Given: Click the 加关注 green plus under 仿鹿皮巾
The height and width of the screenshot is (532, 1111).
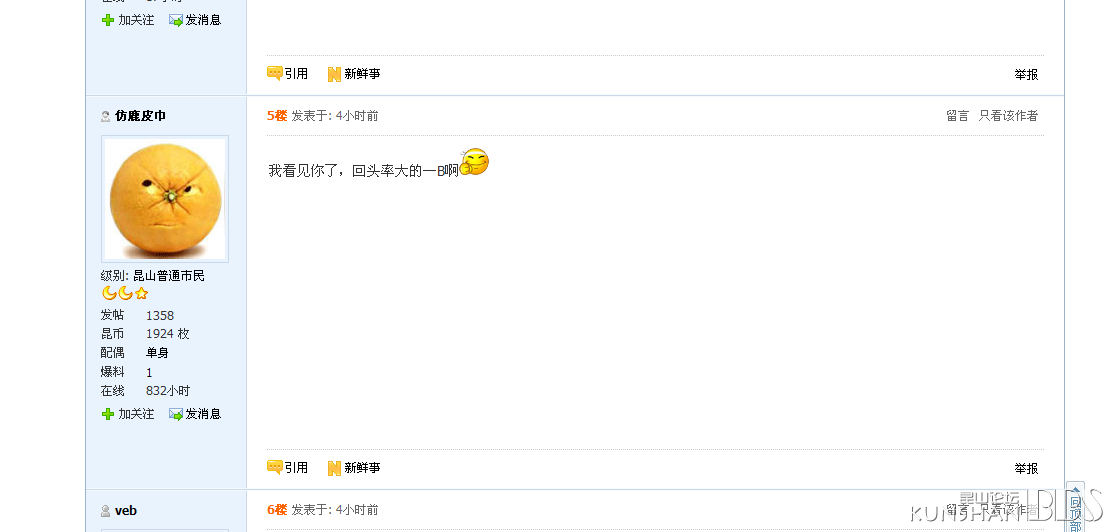Looking at the screenshot, I should tap(108, 414).
